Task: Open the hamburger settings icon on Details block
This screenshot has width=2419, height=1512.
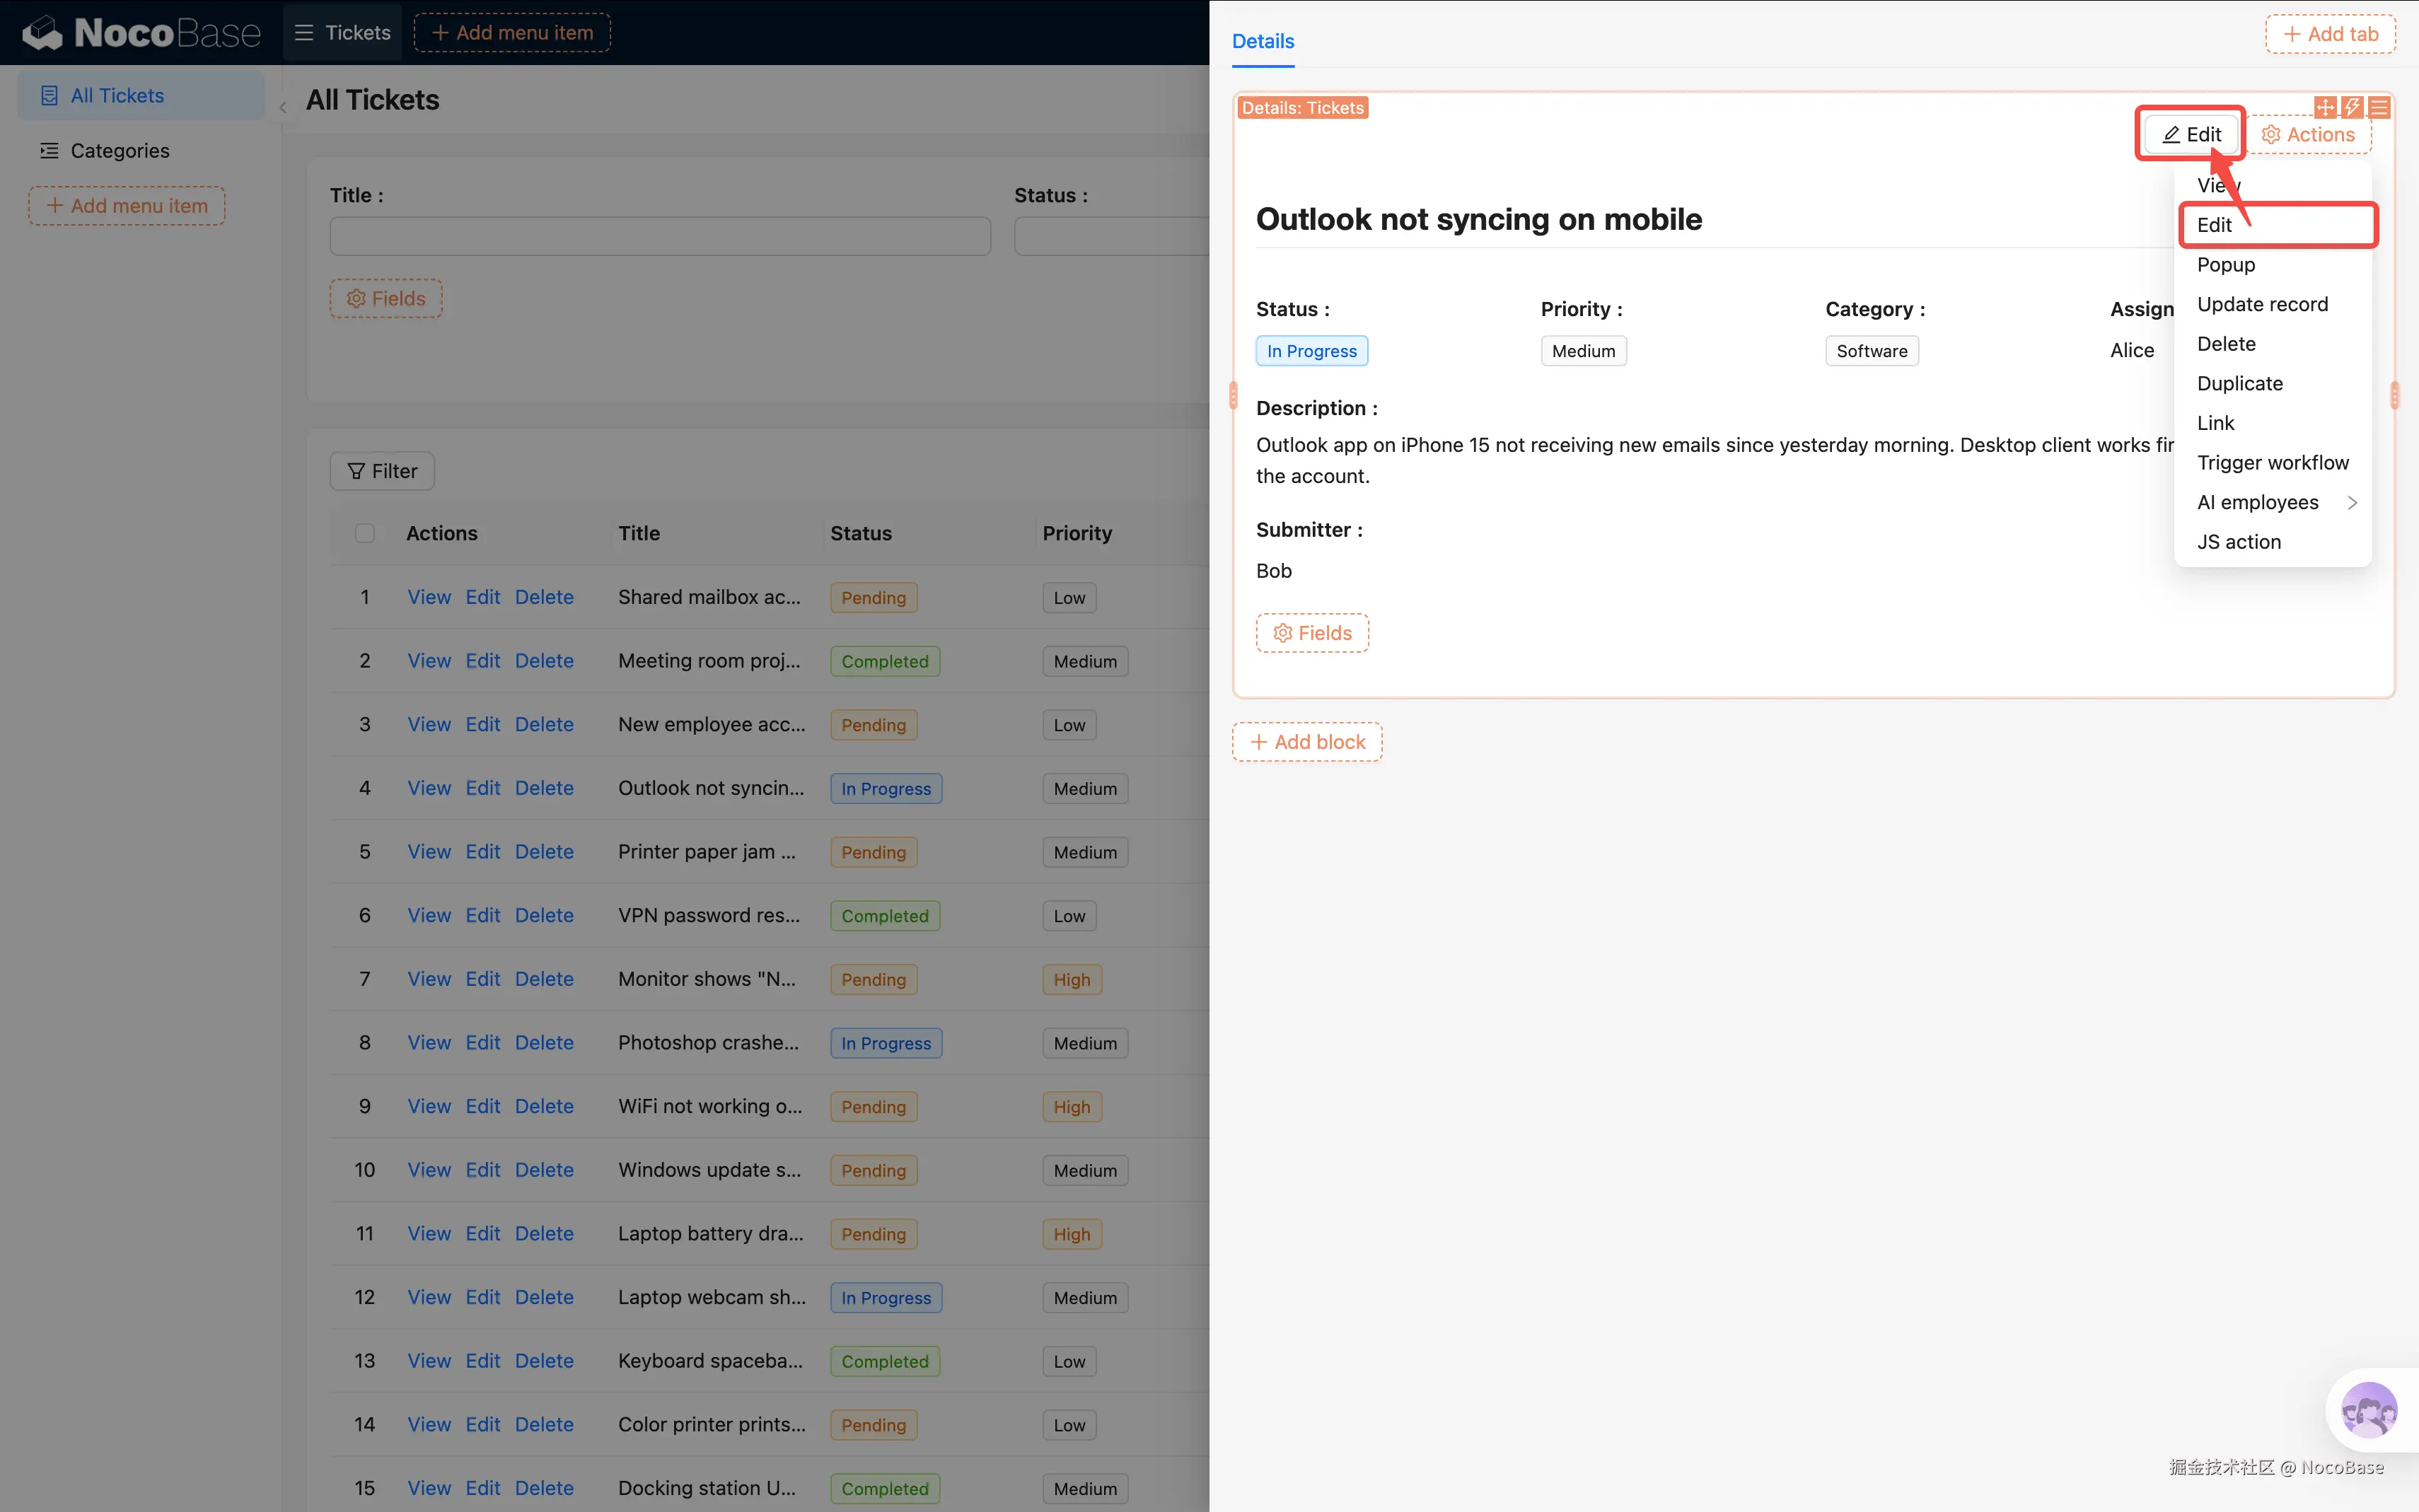Action: 2379,107
